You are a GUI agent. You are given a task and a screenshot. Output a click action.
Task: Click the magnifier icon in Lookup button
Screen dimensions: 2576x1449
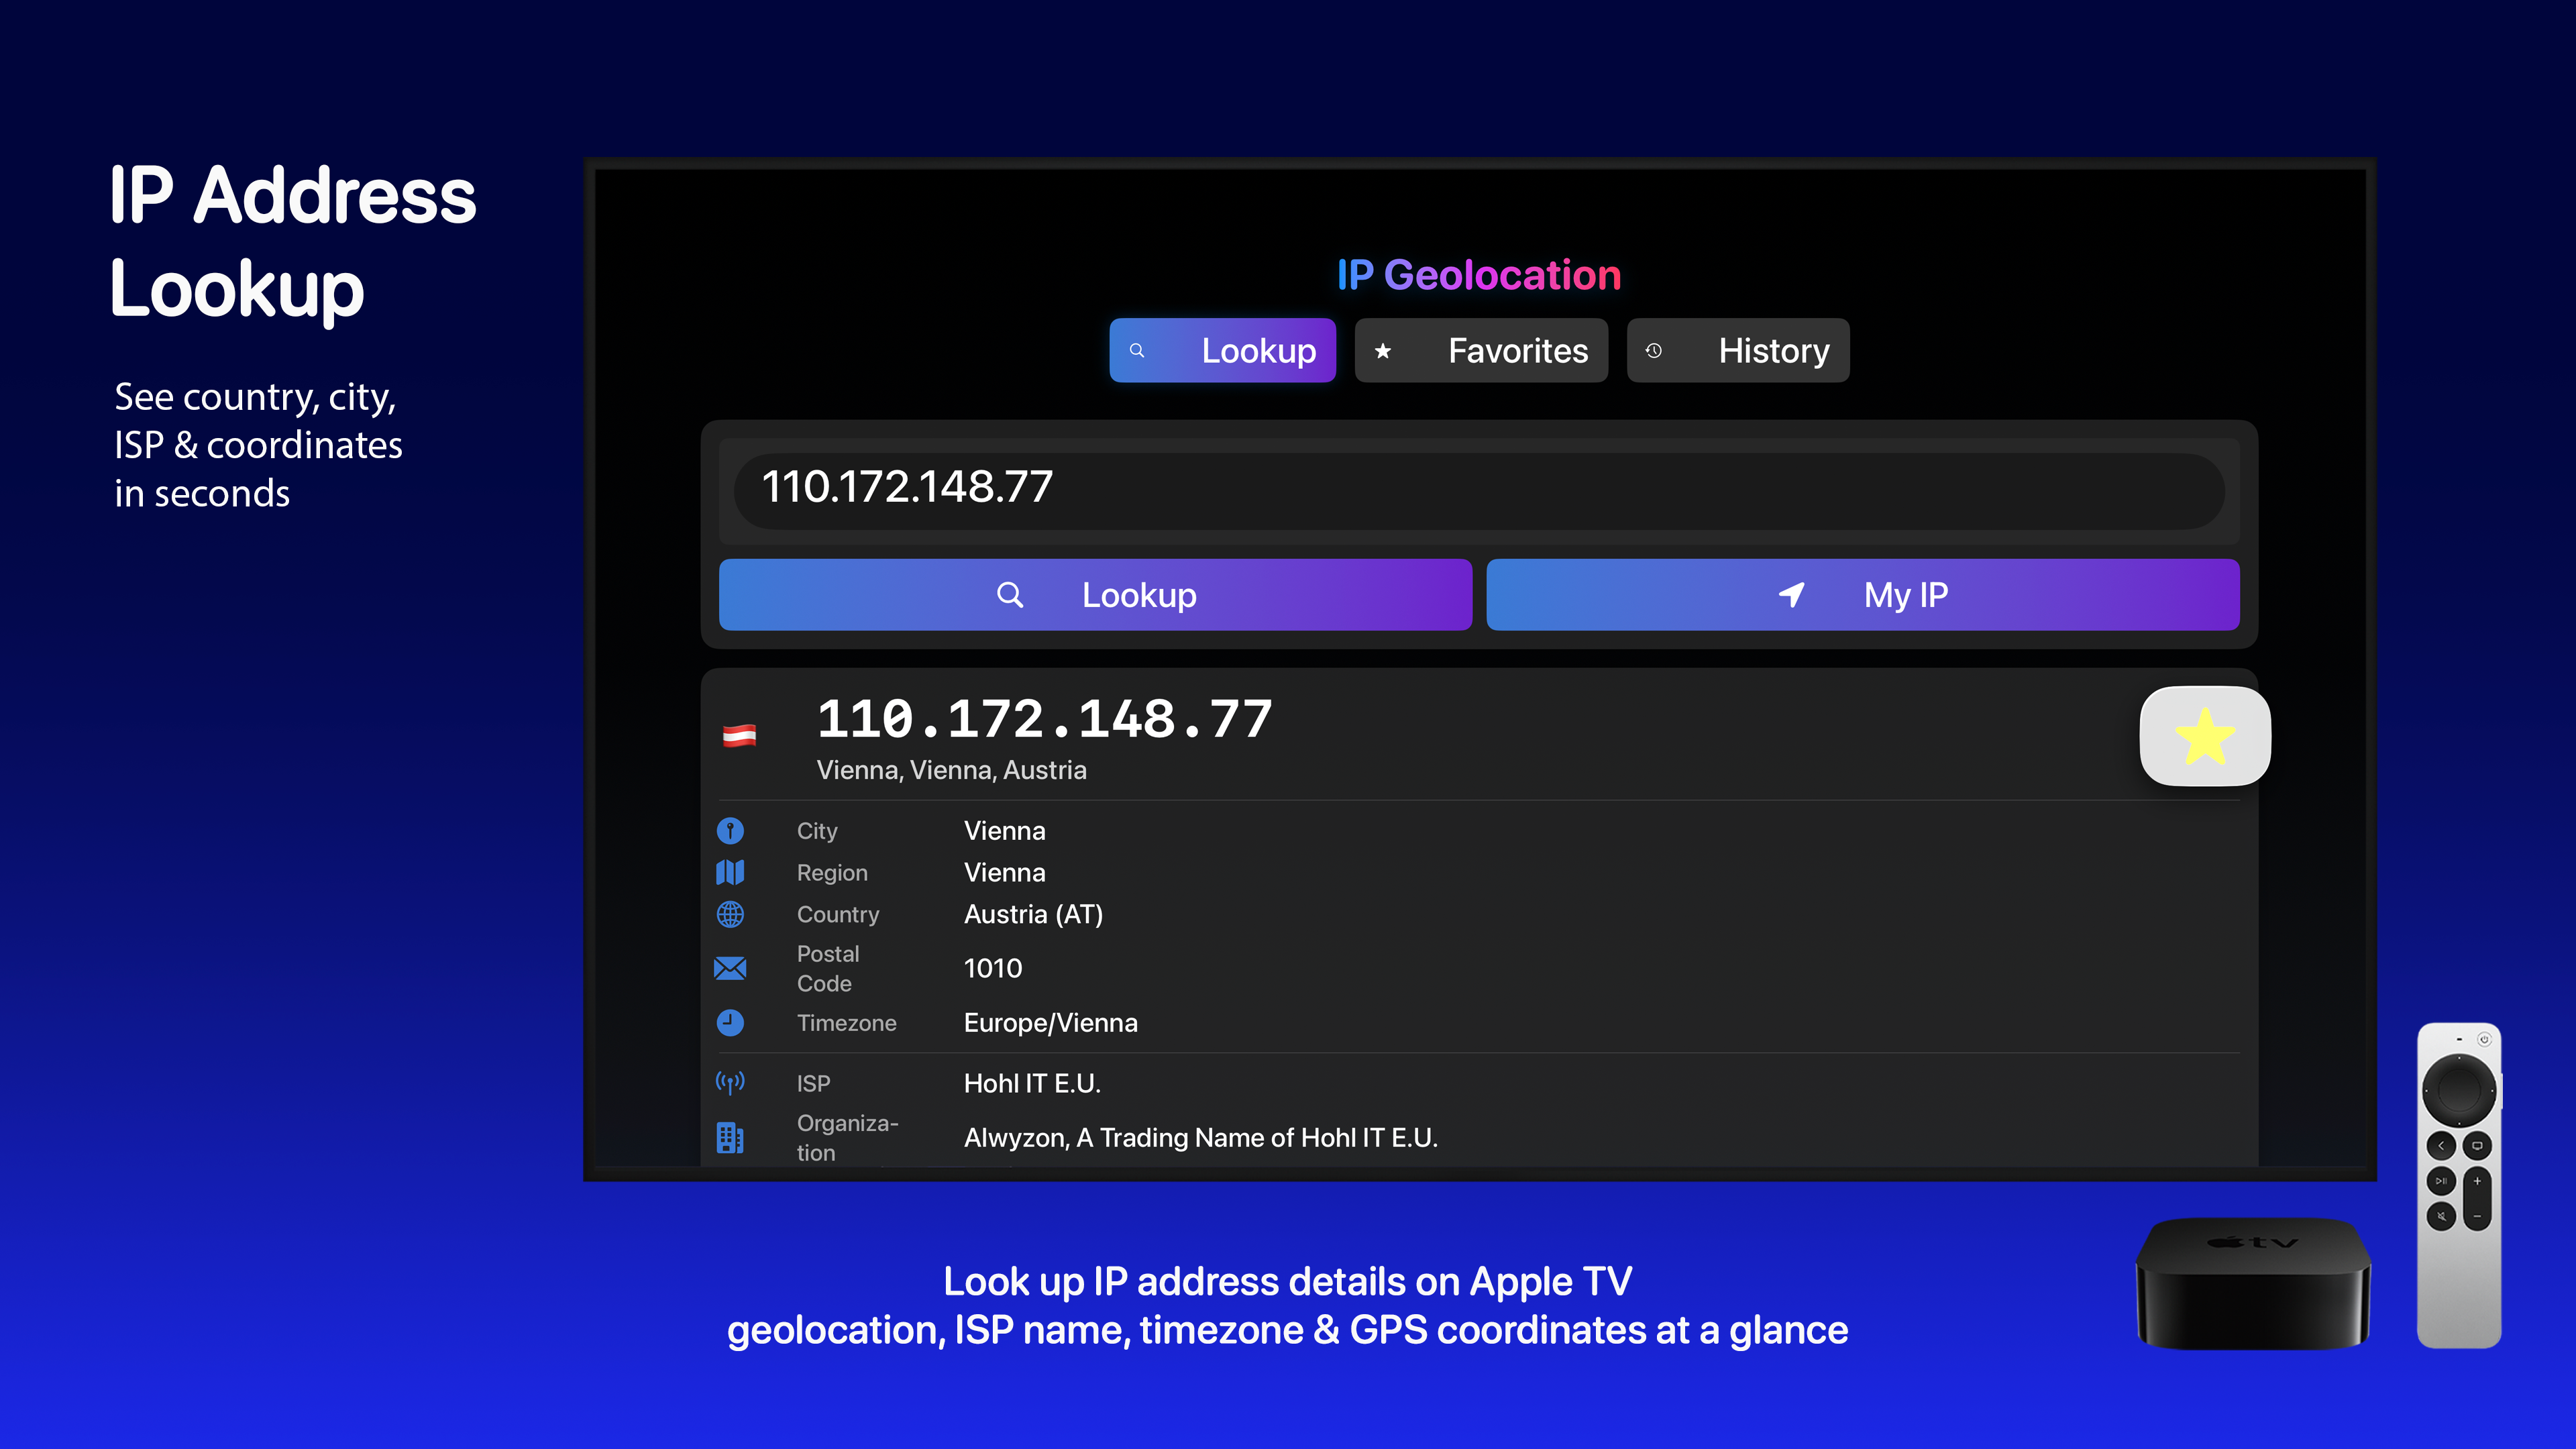(1010, 595)
